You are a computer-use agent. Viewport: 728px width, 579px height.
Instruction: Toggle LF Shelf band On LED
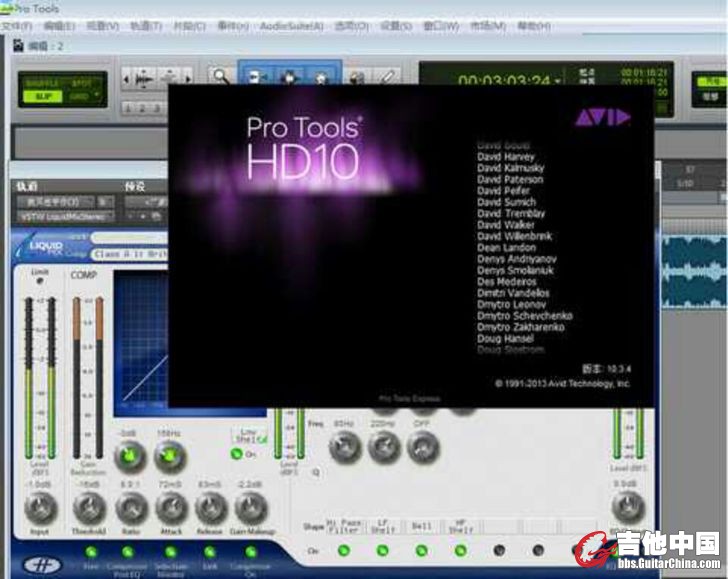[382, 551]
